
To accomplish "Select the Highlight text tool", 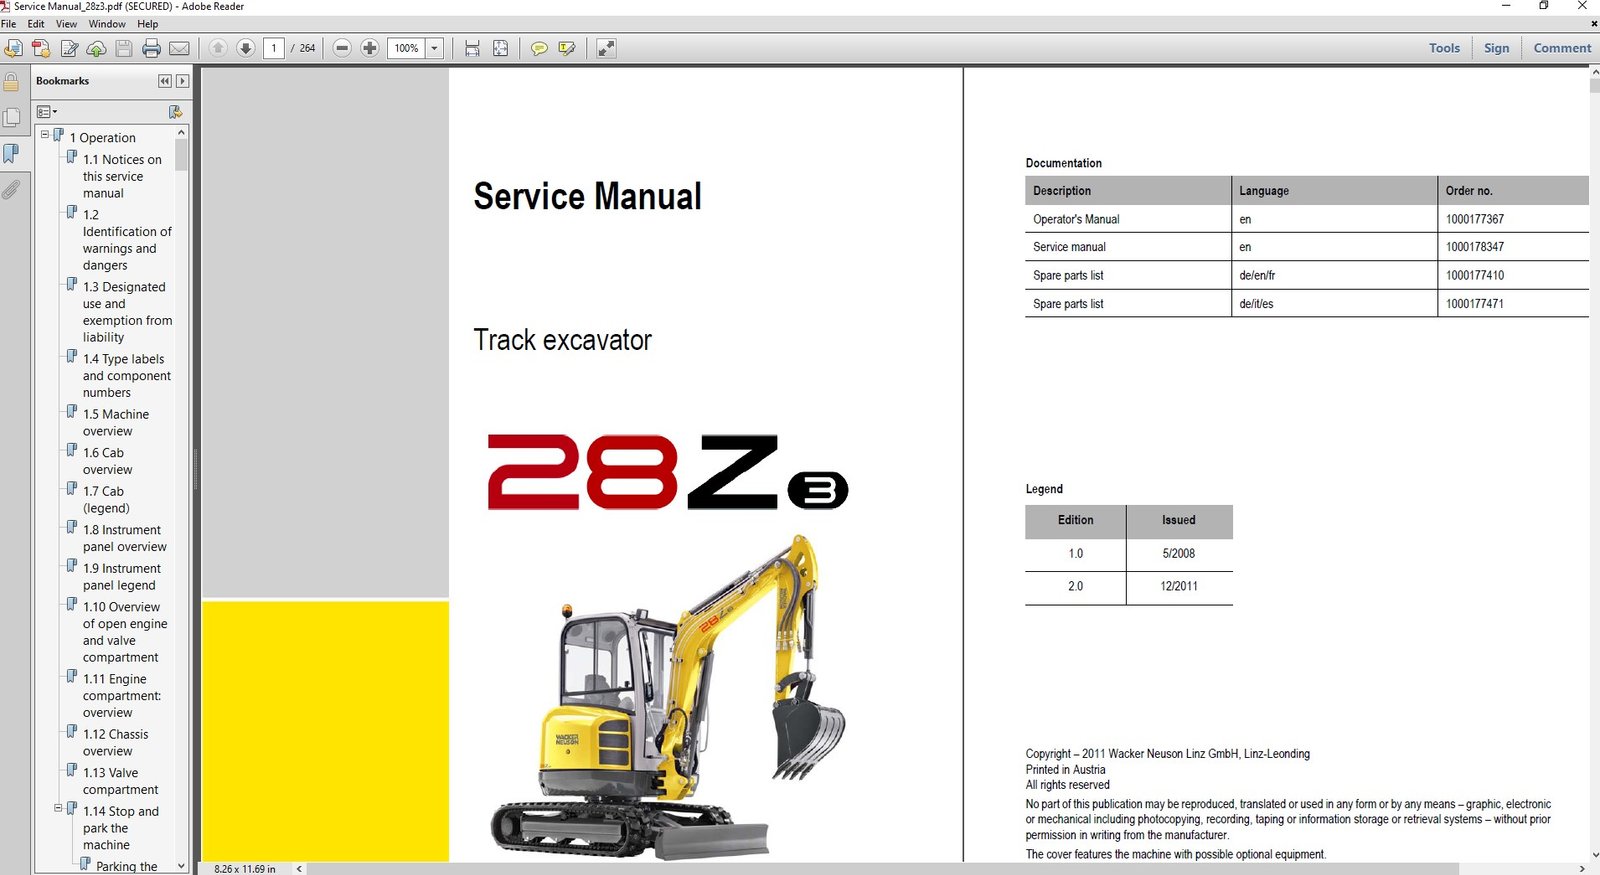I will pyautogui.click(x=567, y=48).
